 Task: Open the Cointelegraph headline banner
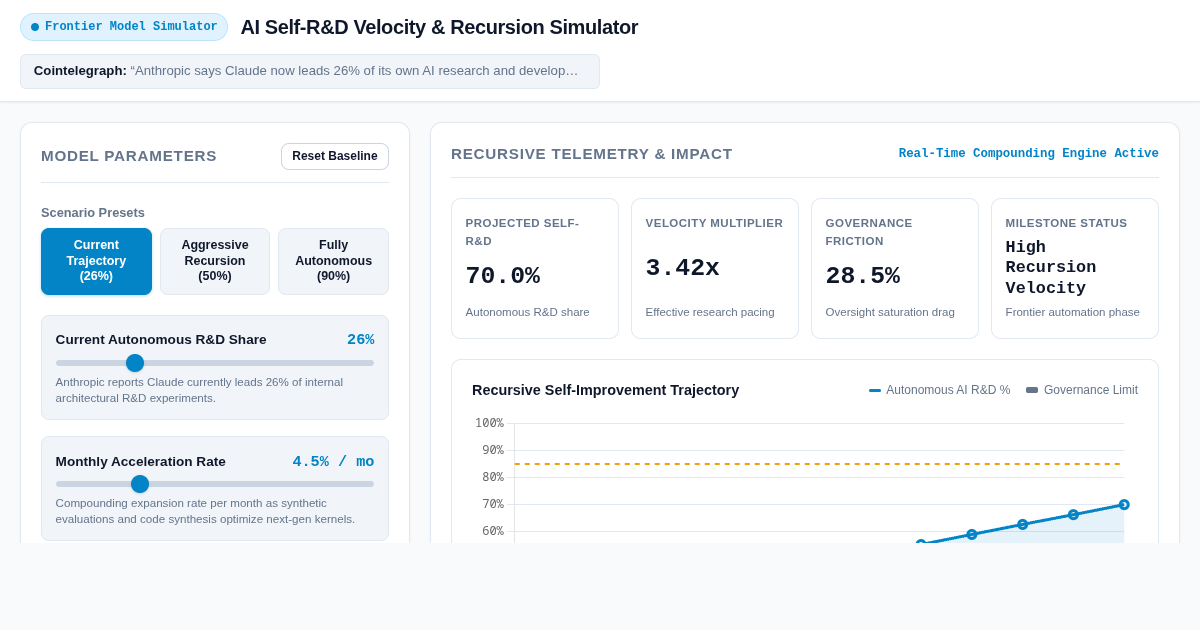click(310, 71)
